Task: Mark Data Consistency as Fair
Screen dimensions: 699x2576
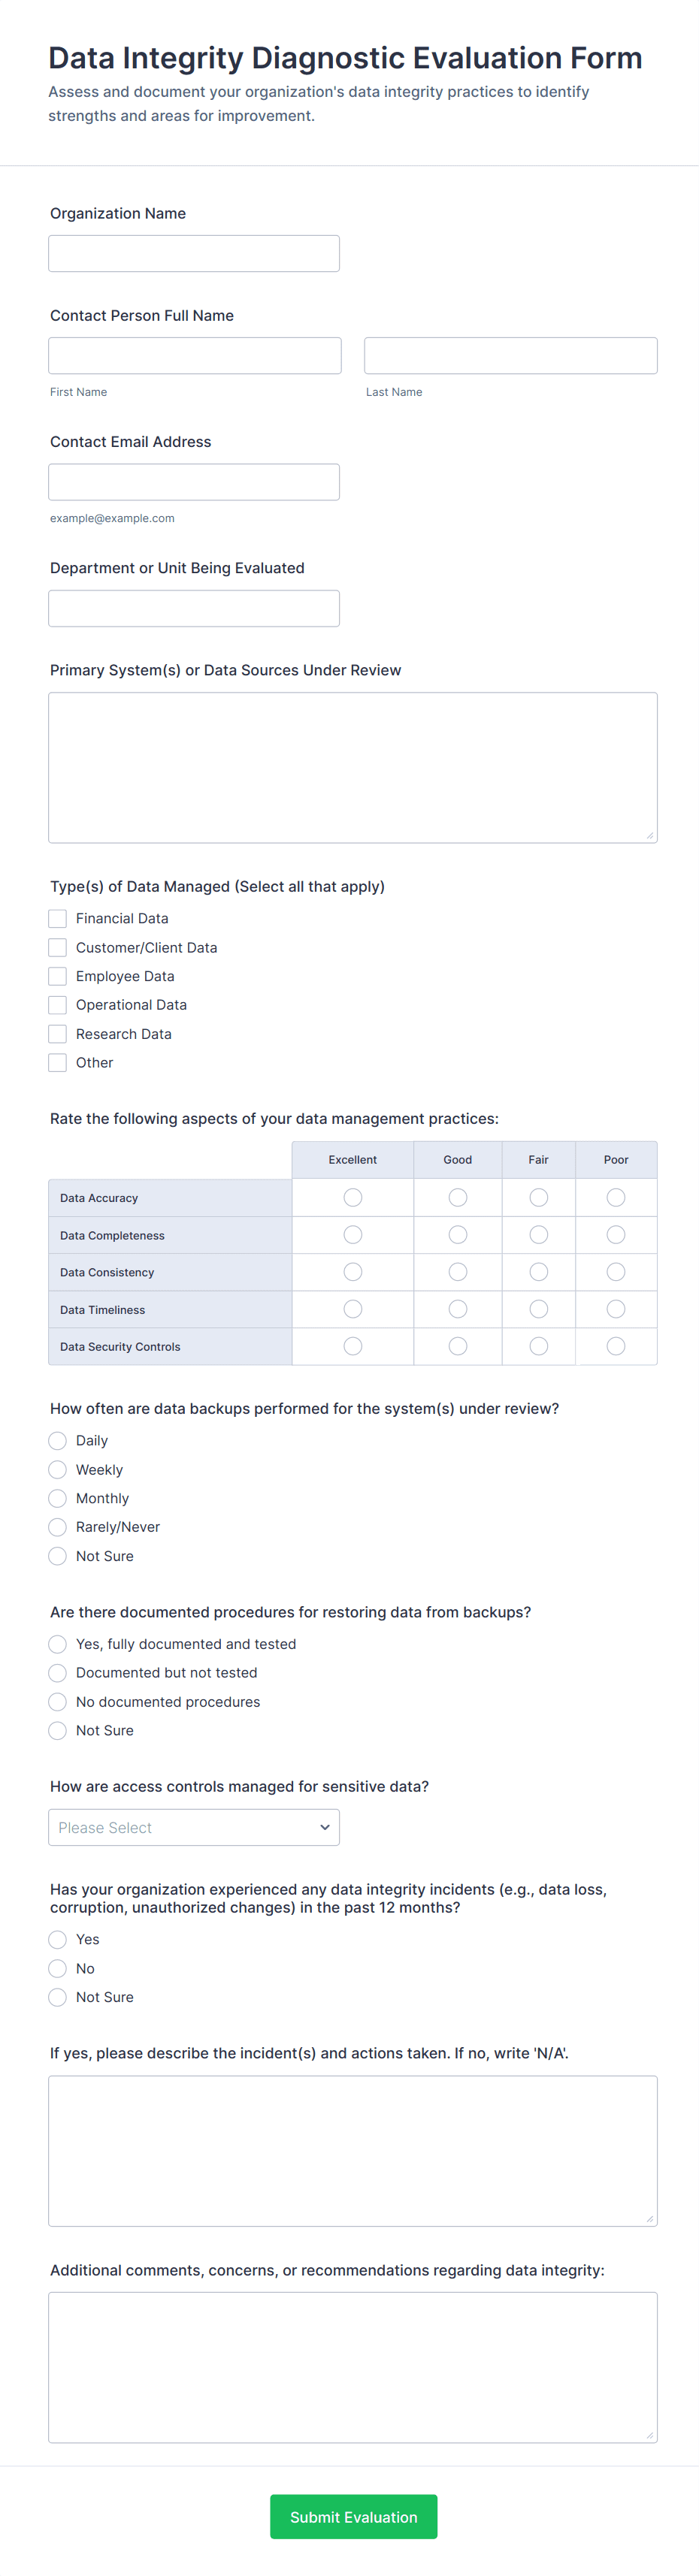Action: [x=539, y=1272]
